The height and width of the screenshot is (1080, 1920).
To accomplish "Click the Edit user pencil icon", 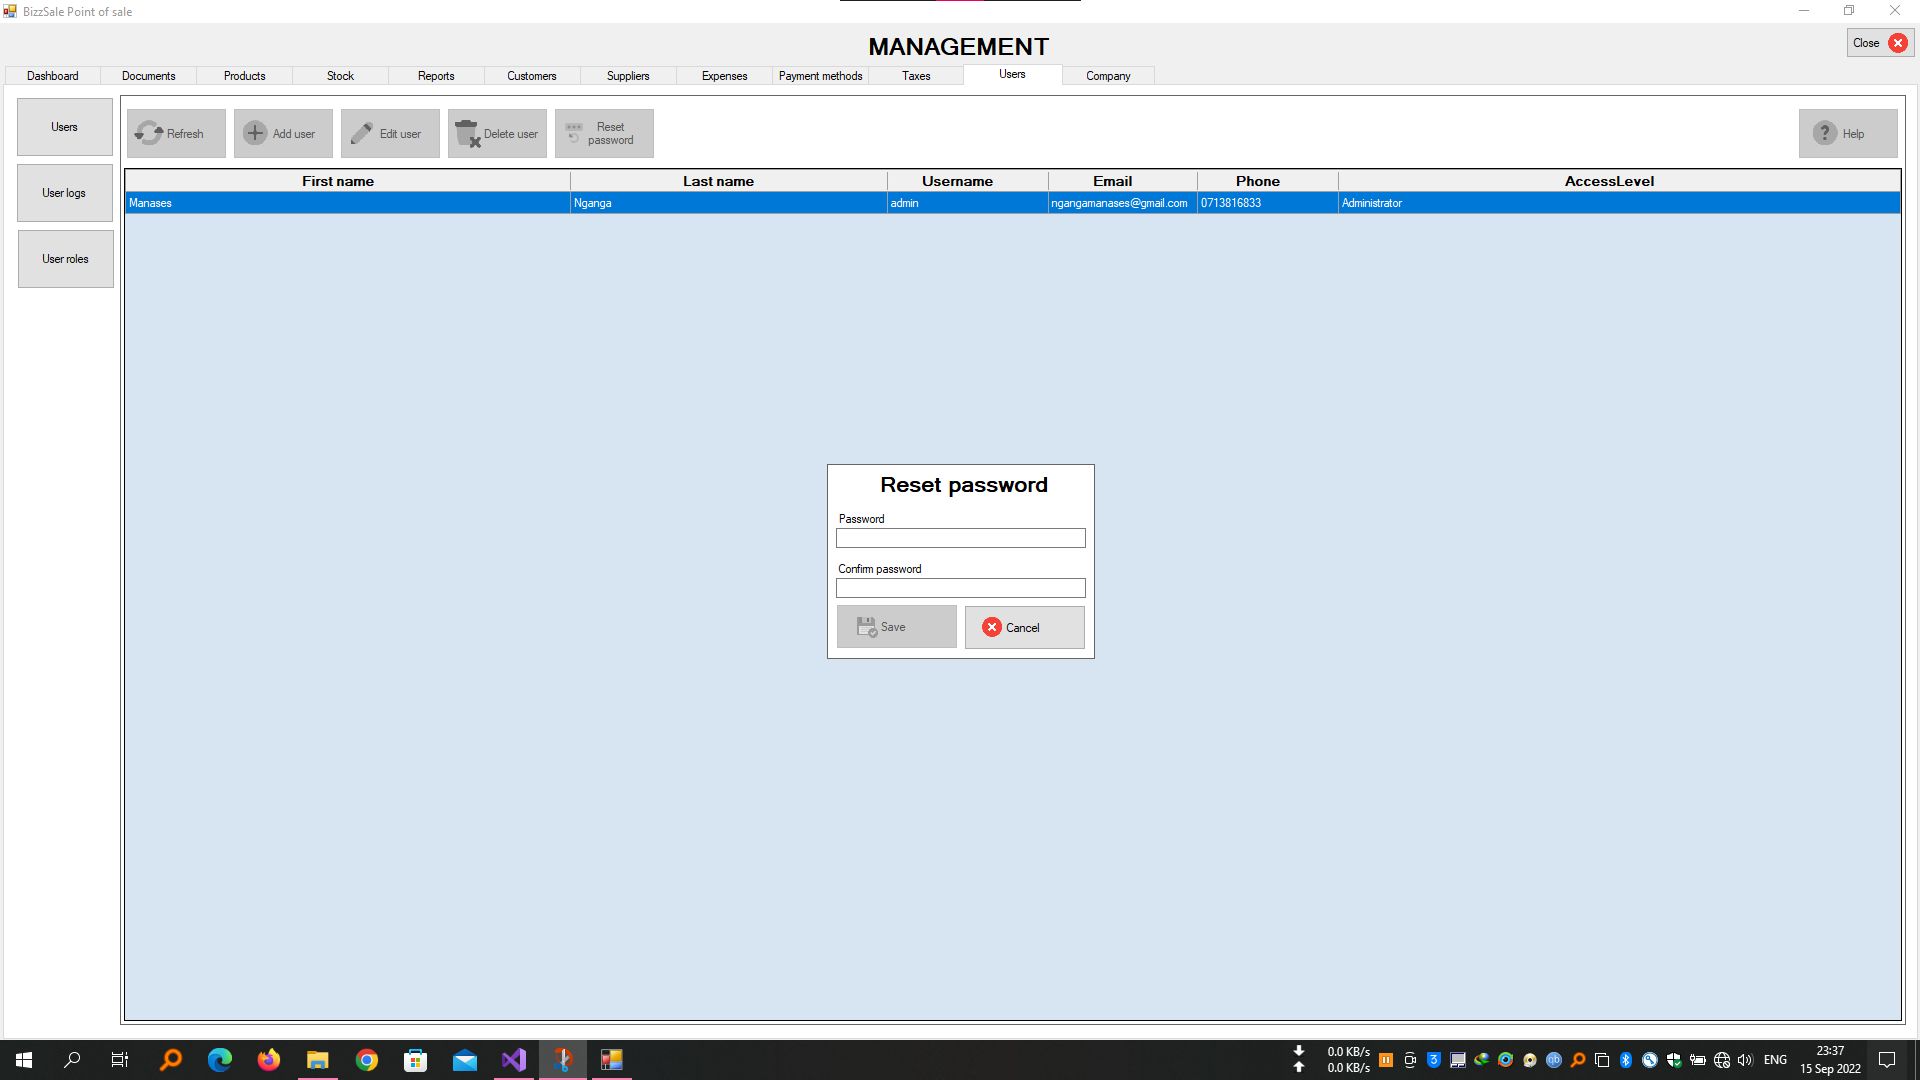I will [362, 133].
